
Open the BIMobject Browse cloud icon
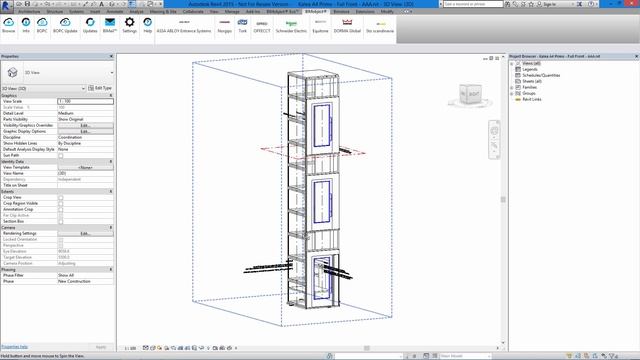click(9, 25)
